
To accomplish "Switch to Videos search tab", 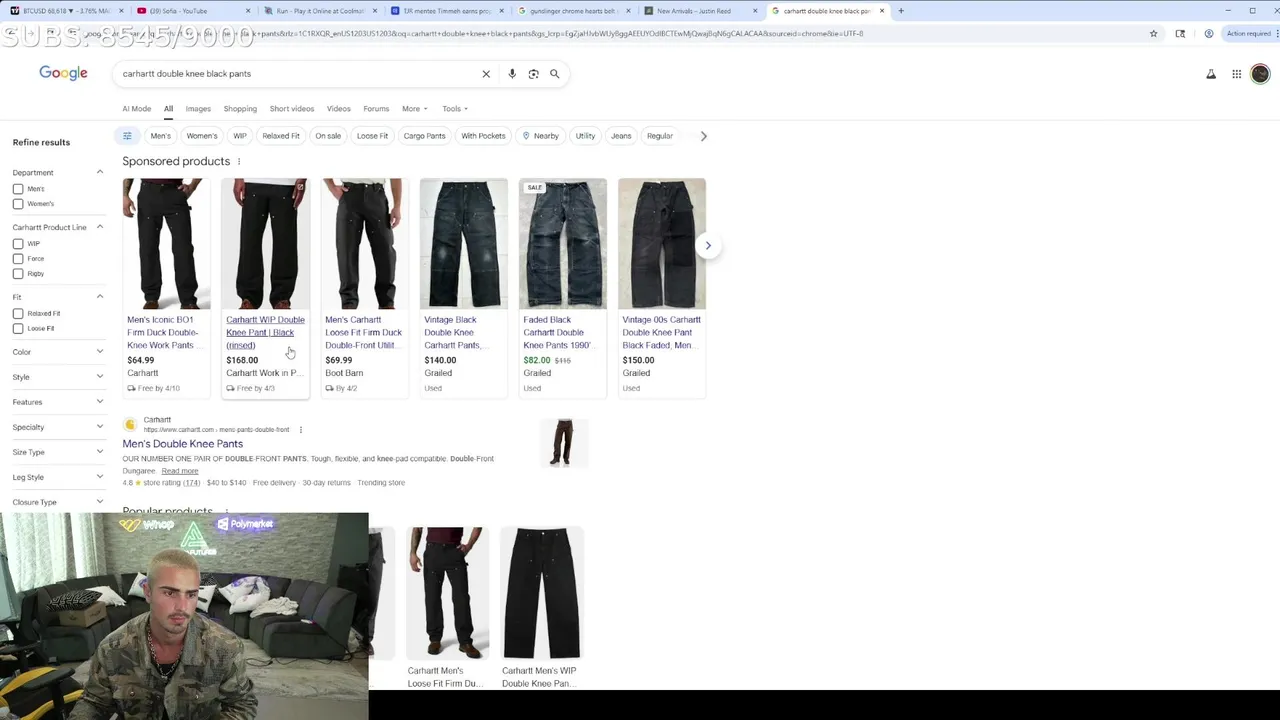I will [338, 109].
